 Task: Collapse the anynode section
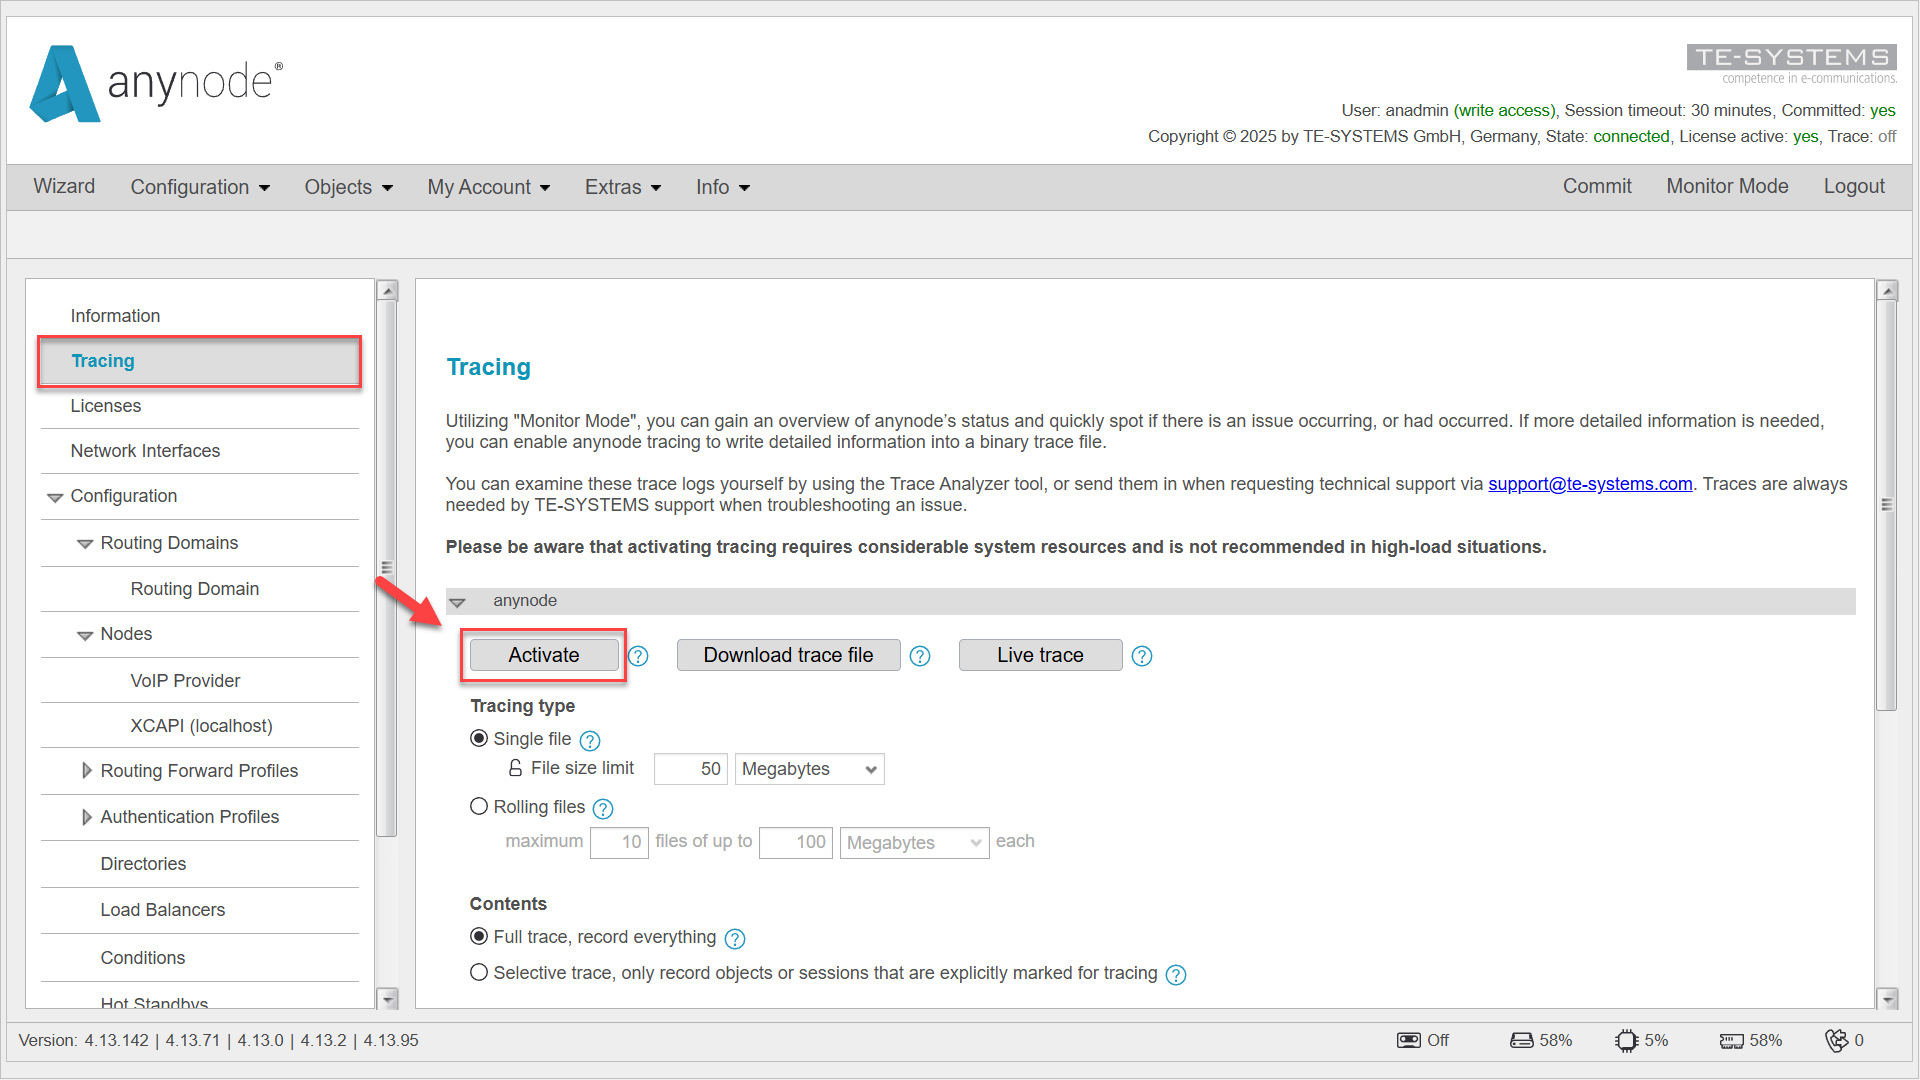coord(458,602)
